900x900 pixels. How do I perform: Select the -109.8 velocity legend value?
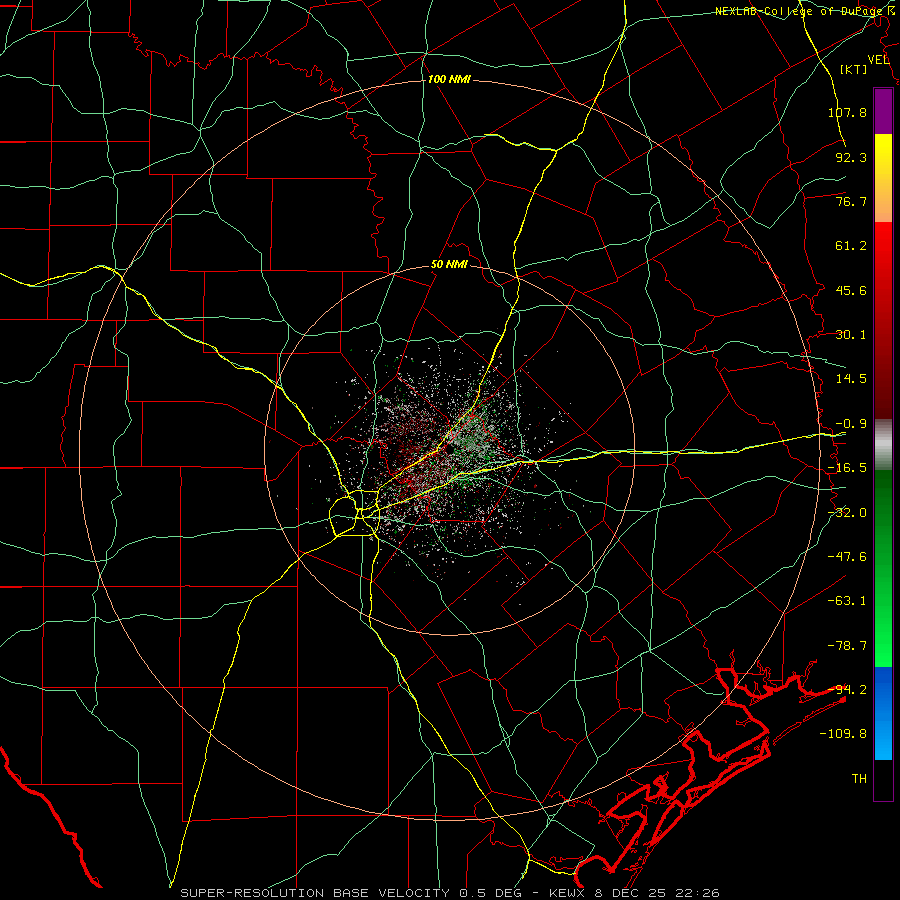point(843,734)
